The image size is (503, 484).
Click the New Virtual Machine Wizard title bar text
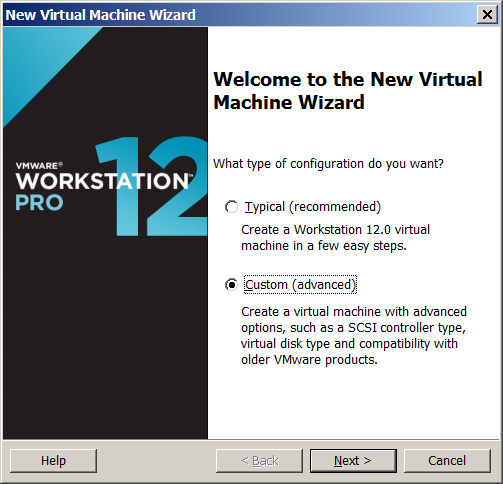click(x=100, y=15)
